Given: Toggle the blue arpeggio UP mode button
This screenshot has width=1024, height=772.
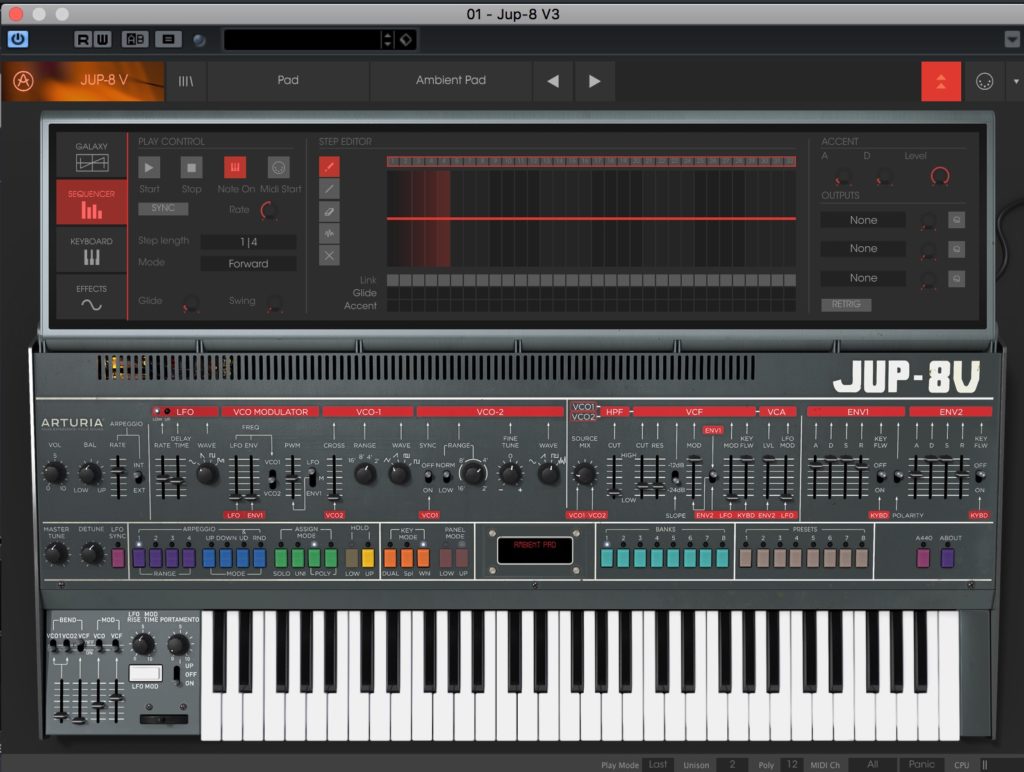Looking at the screenshot, I should point(209,558).
